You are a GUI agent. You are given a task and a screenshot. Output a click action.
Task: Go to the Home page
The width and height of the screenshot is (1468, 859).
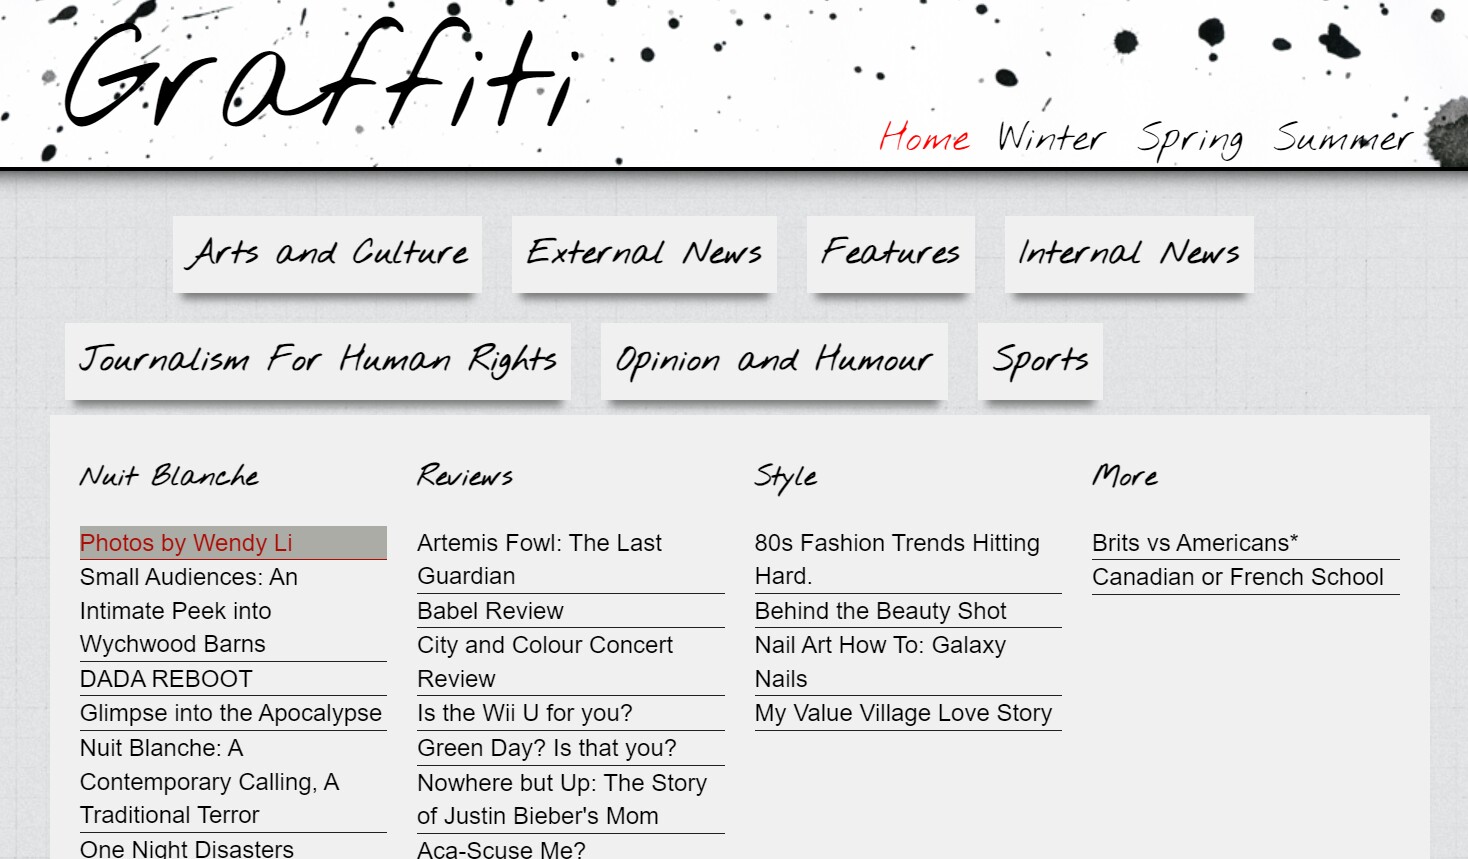pos(924,138)
